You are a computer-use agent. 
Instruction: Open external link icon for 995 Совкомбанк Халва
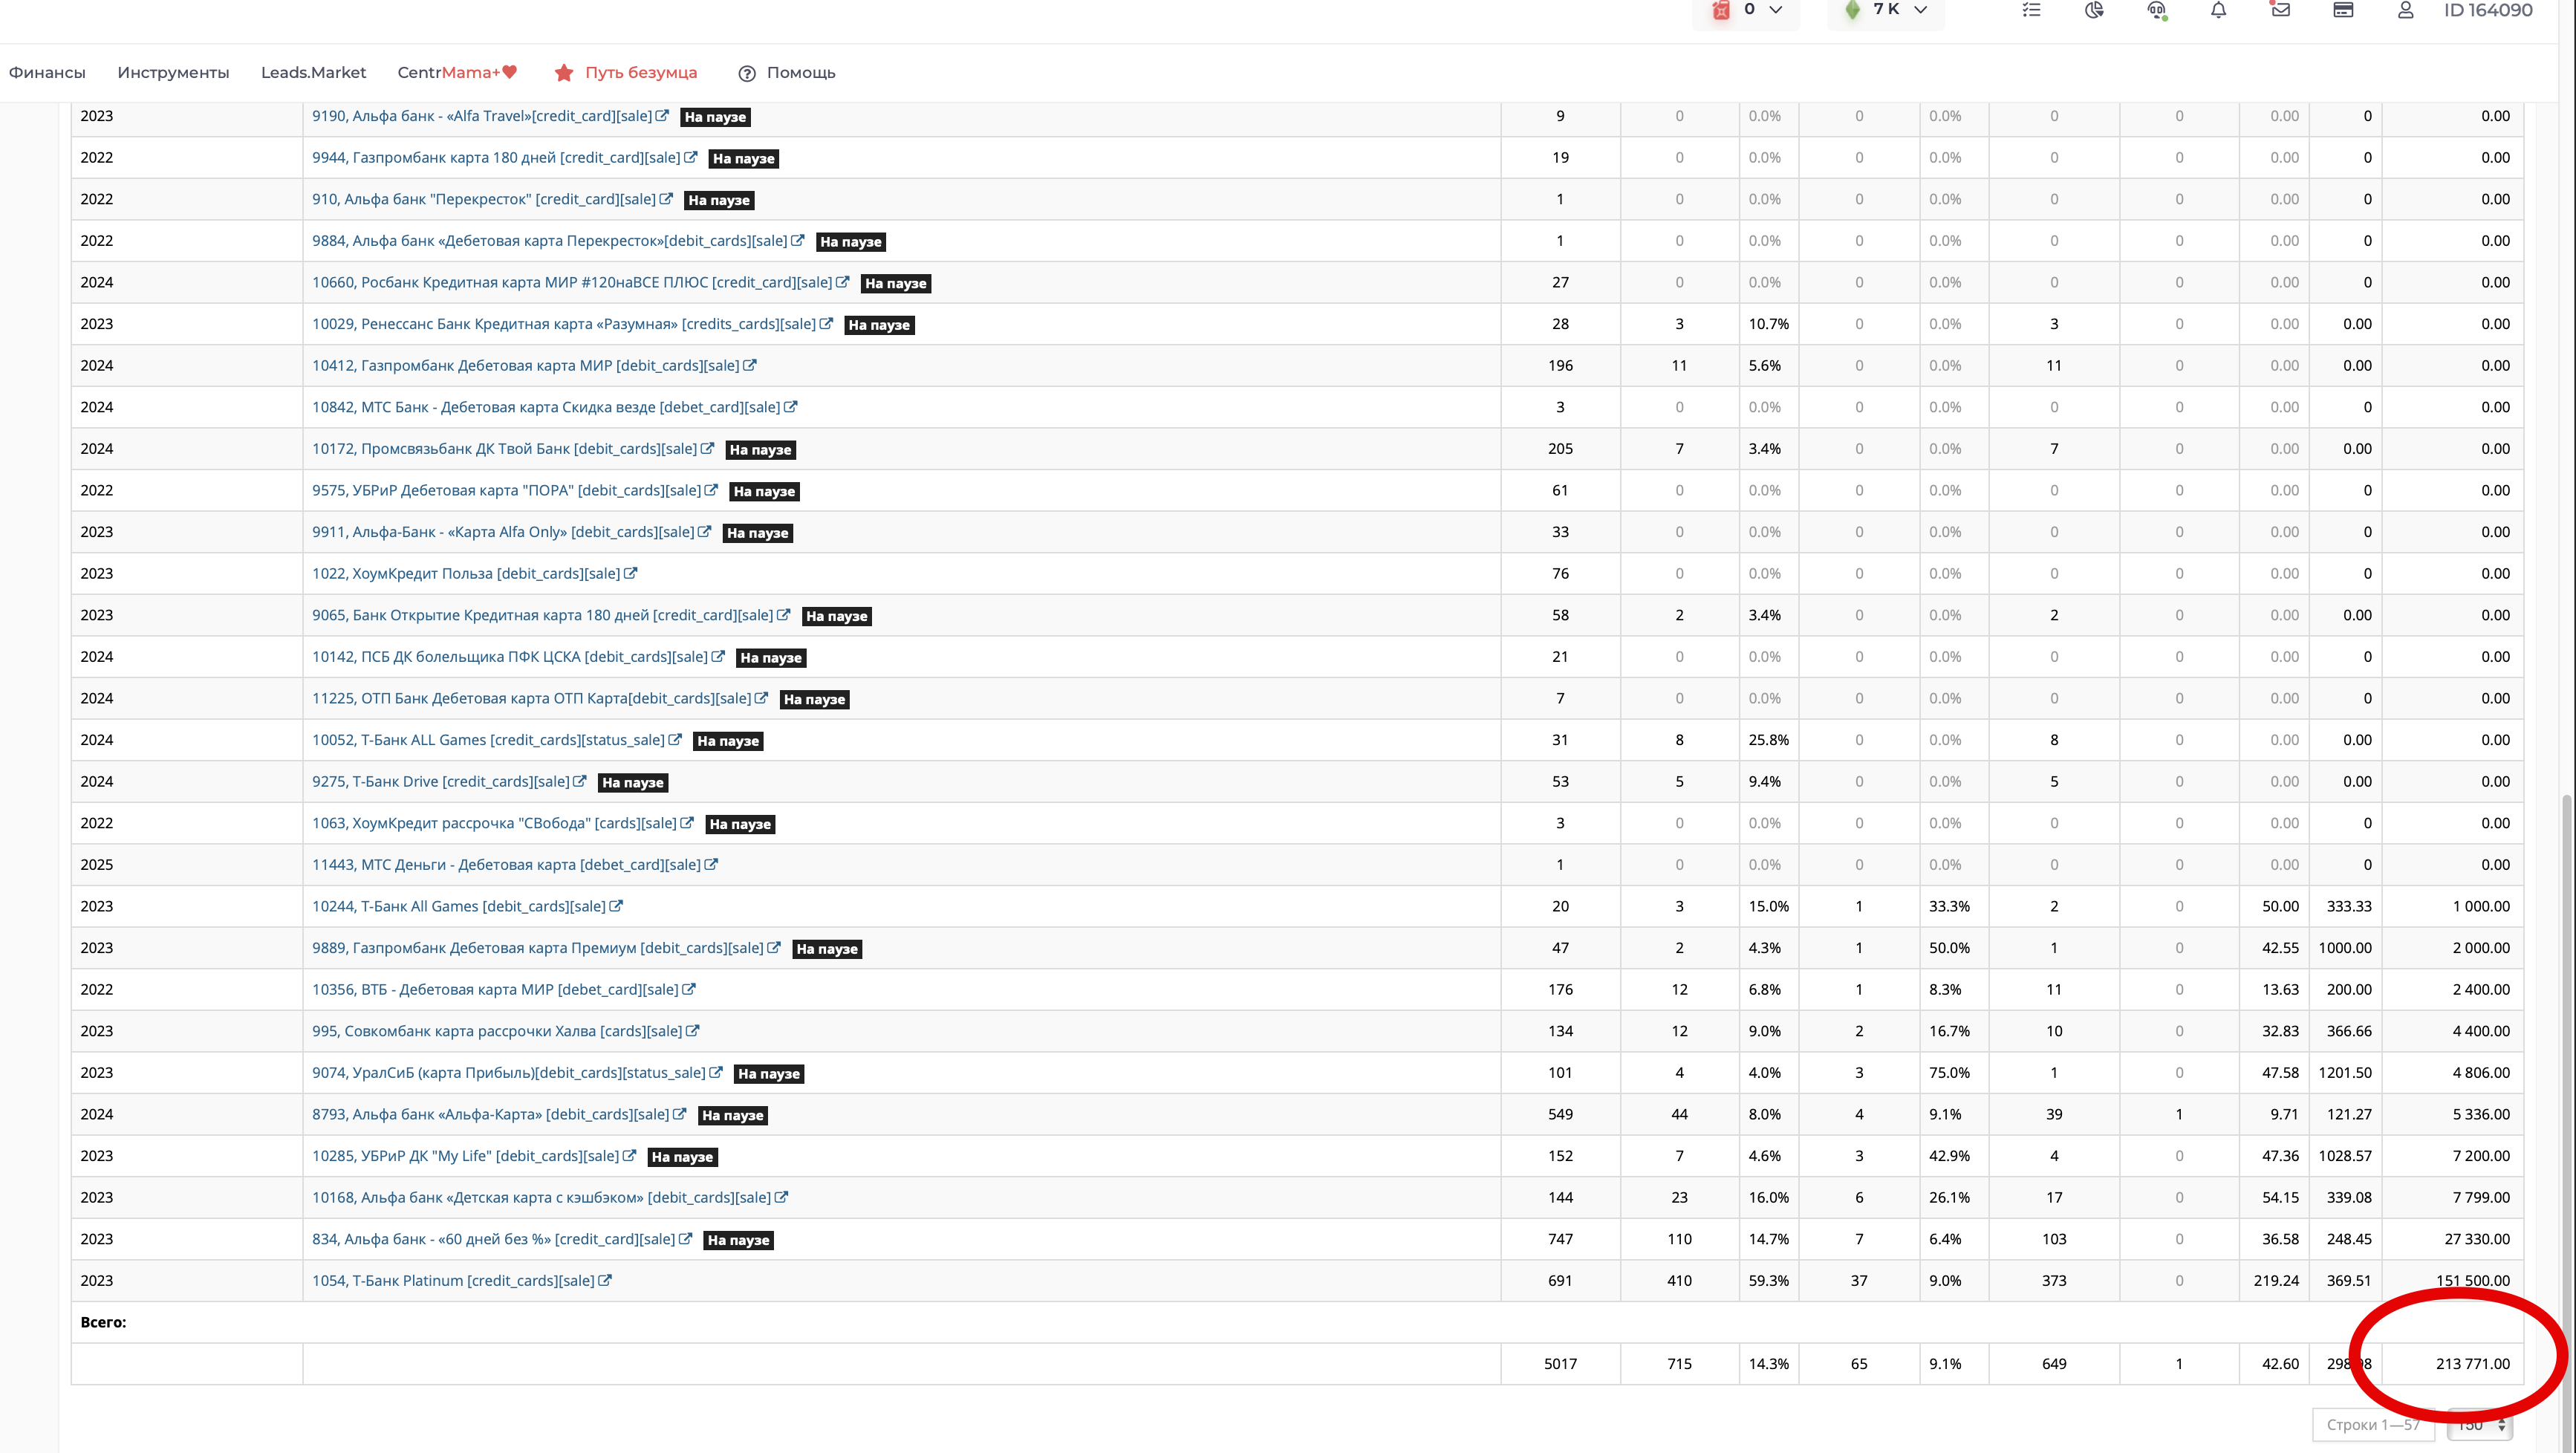coord(693,1031)
